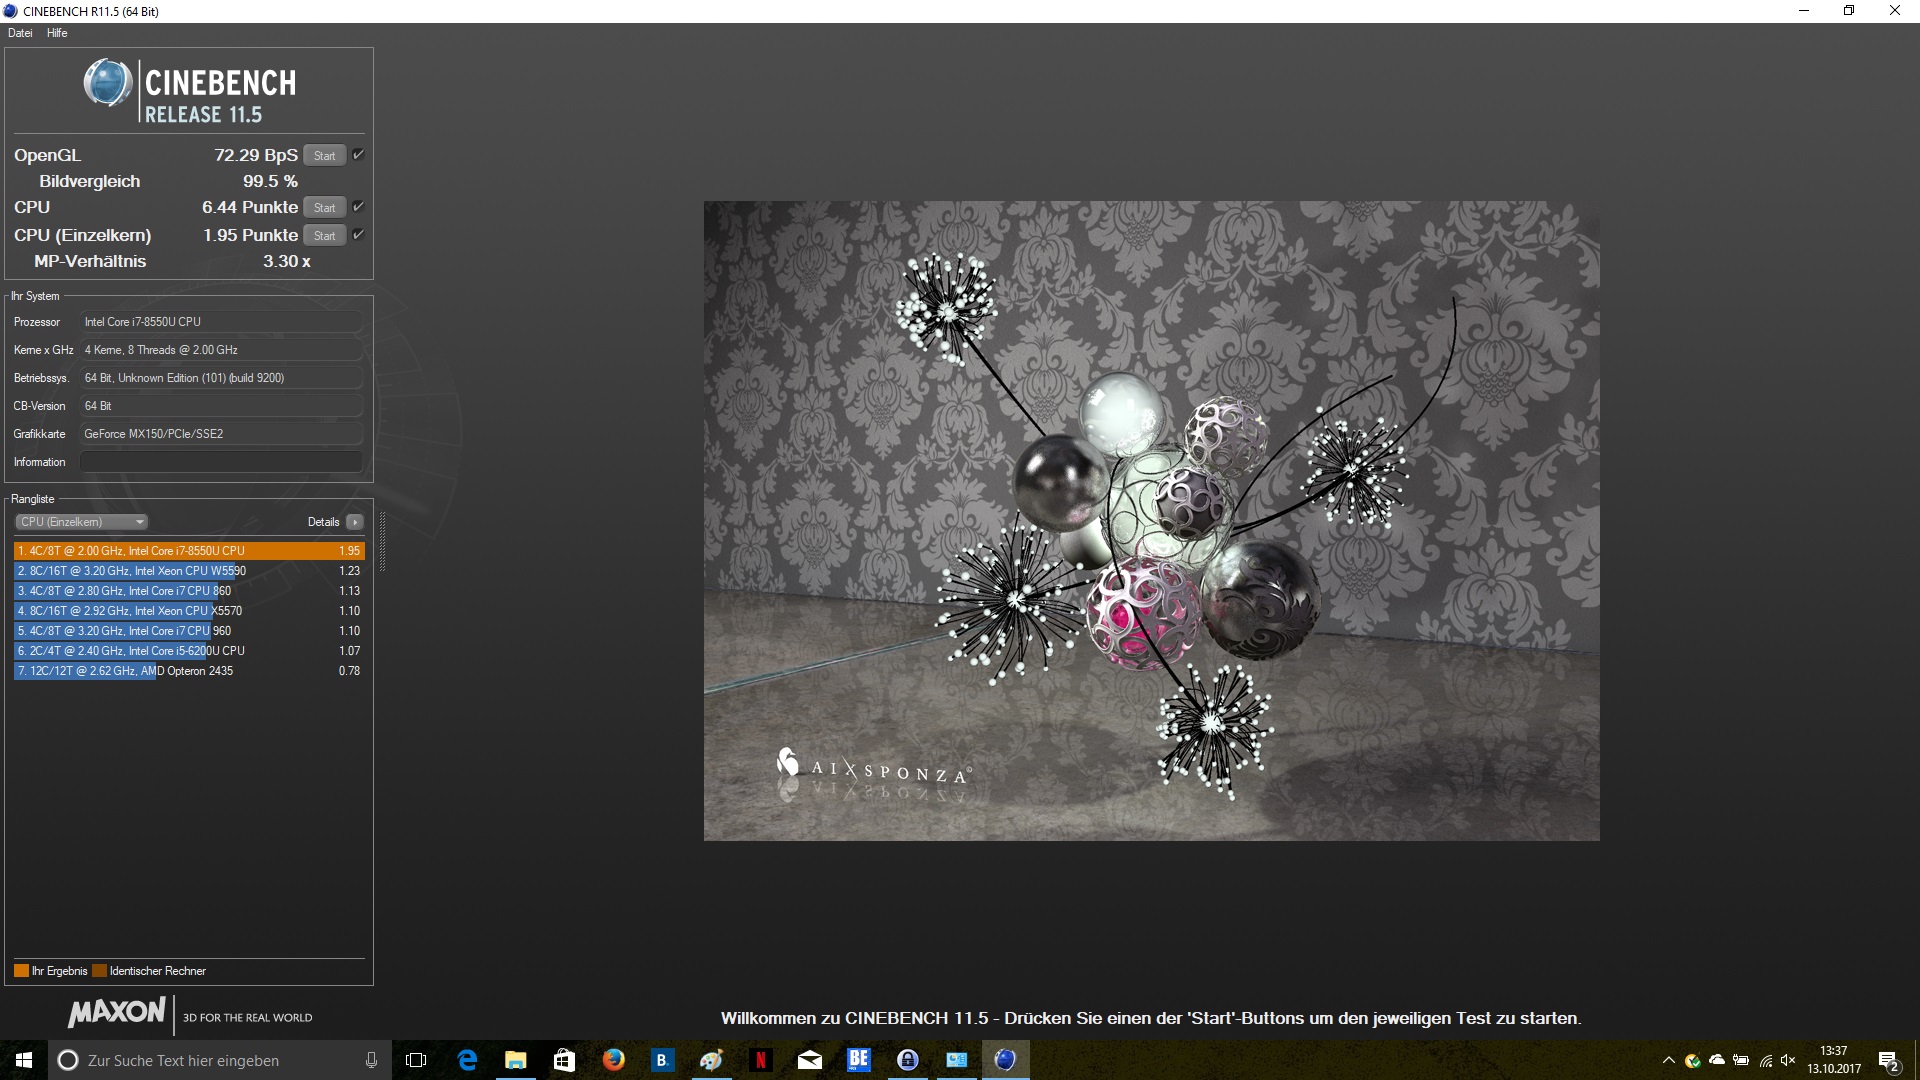Toggle the CPU (Einzelkern) checkbox
The width and height of the screenshot is (1920, 1080).
(x=358, y=235)
